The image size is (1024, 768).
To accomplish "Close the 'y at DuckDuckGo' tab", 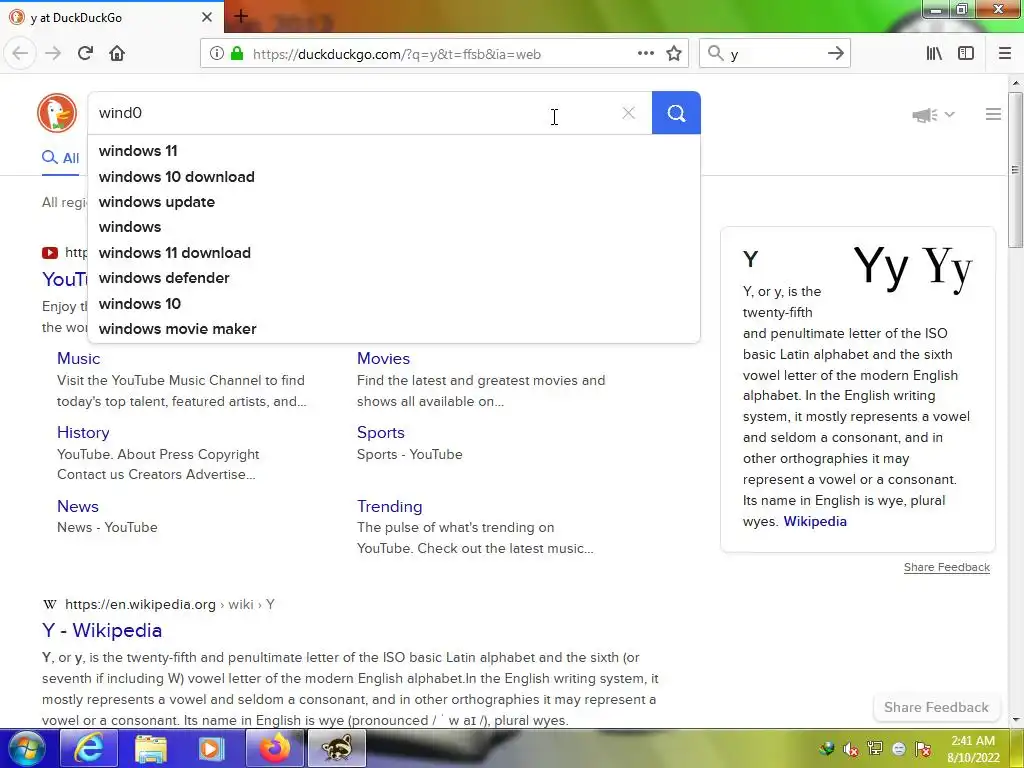I will [x=207, y=17].
